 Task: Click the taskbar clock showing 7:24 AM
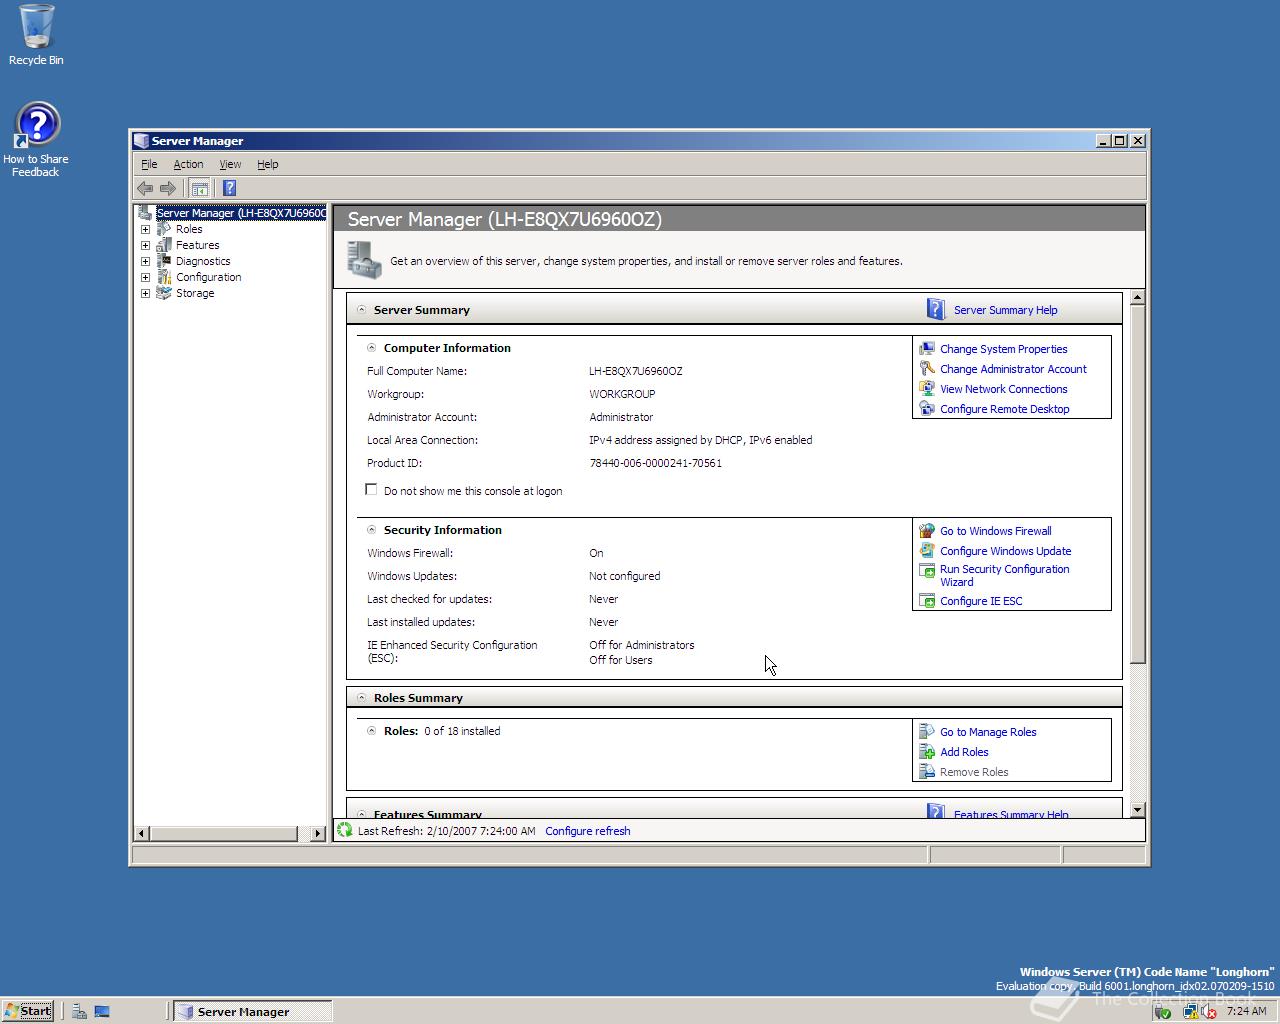tap(1246, 1011)
